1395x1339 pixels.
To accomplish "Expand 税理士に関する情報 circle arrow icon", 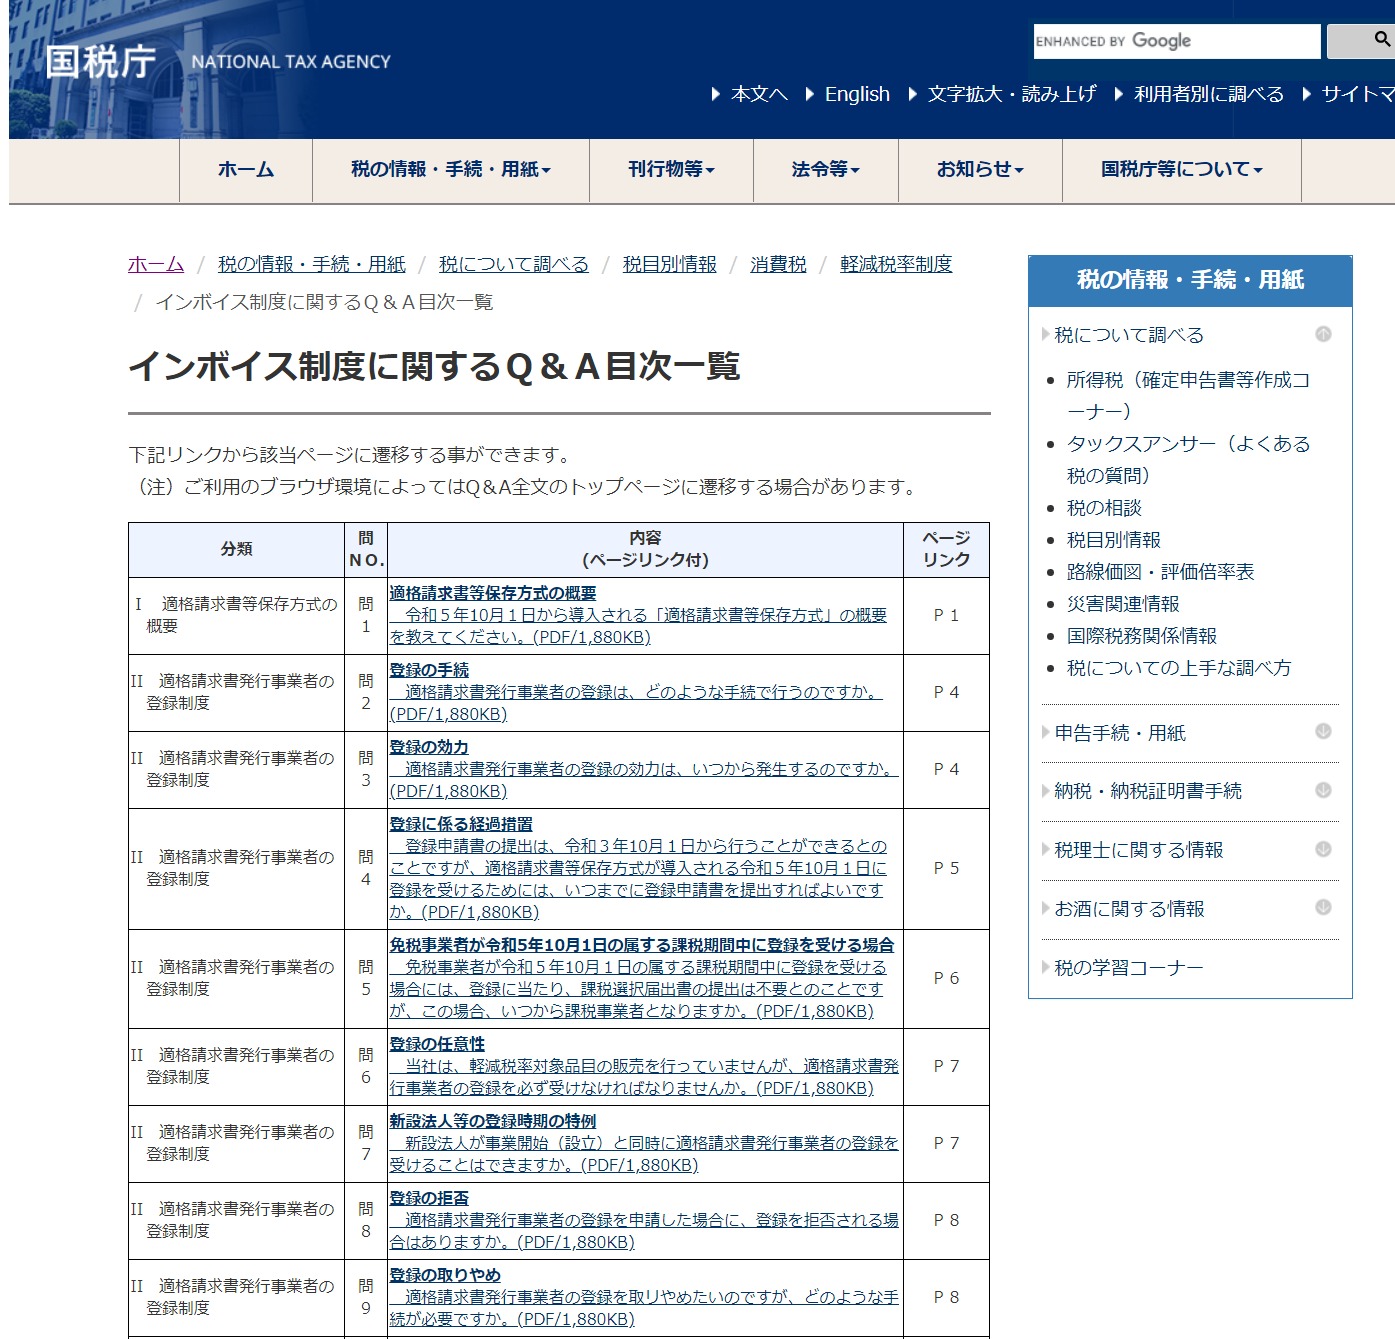I will (x=1323, y=849).
